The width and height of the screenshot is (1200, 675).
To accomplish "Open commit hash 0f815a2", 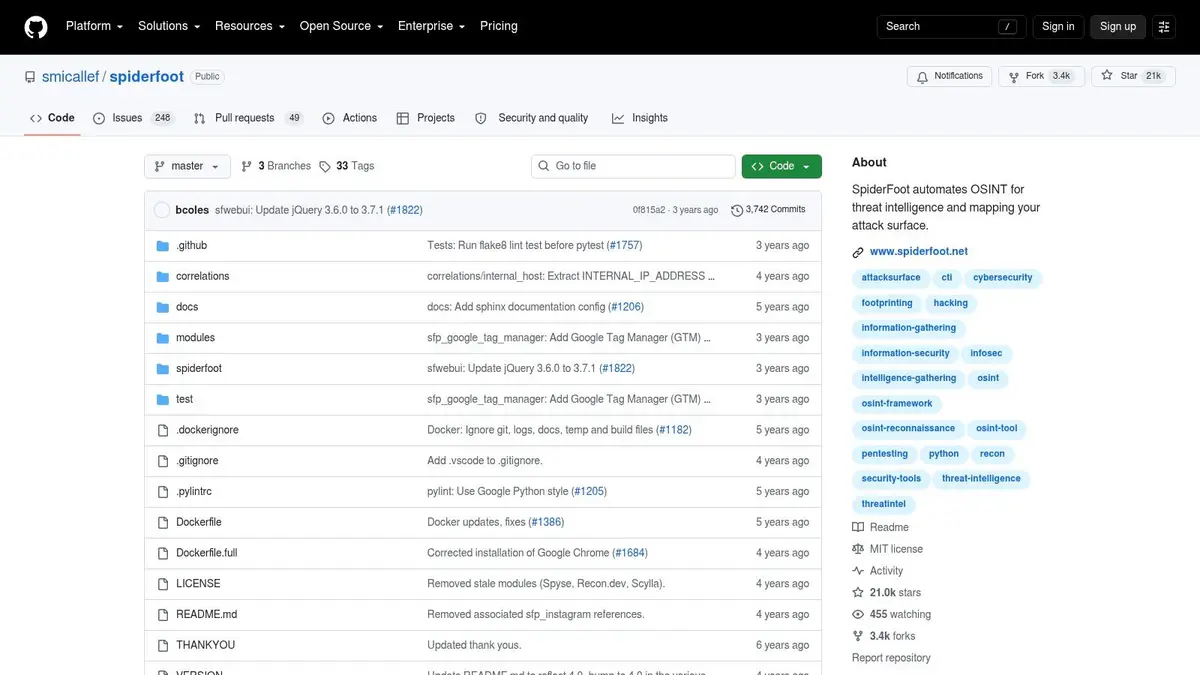I will tap(649, 210).
